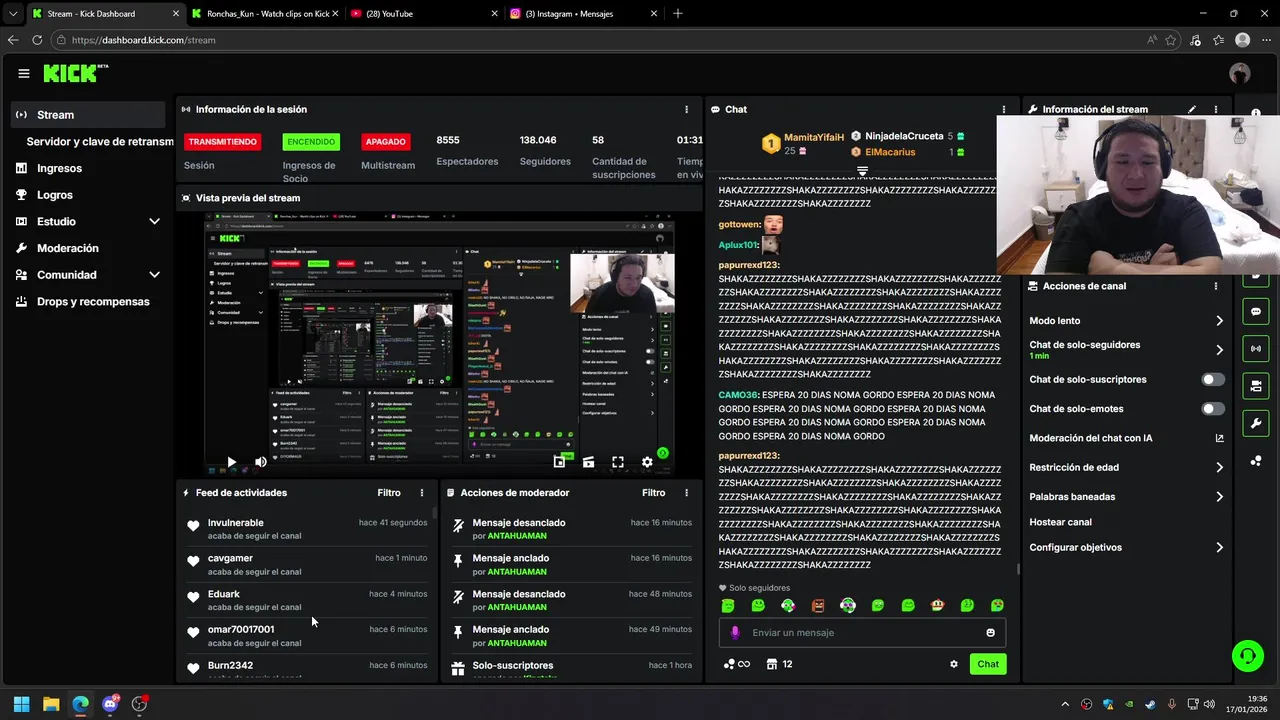
Task: Click the green support headset button
Action: [x=1248, y=656]
